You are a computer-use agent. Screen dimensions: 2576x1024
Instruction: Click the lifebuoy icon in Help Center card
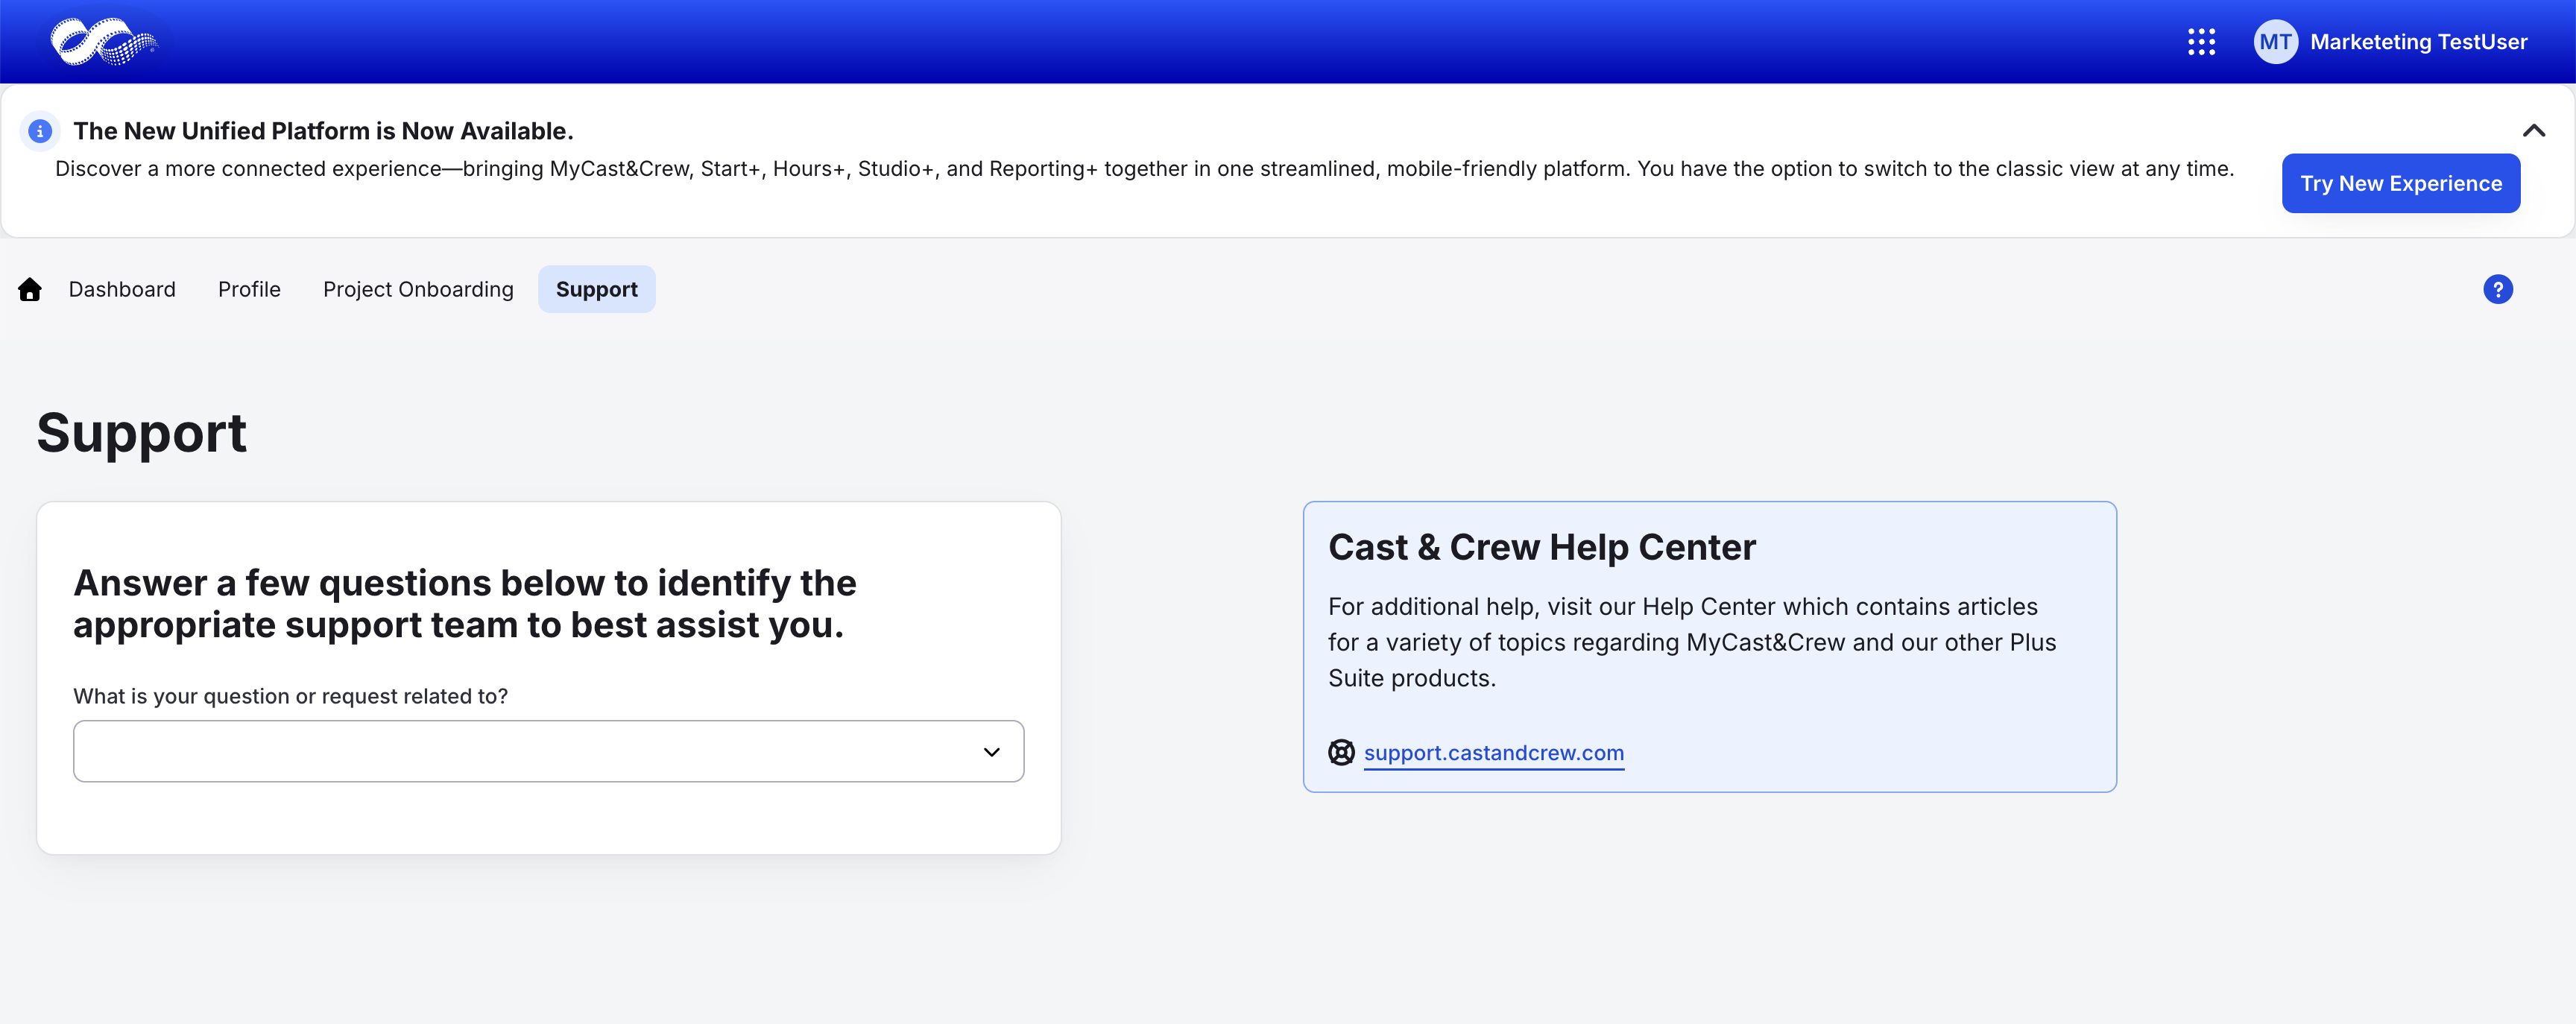click(1341, 752)
